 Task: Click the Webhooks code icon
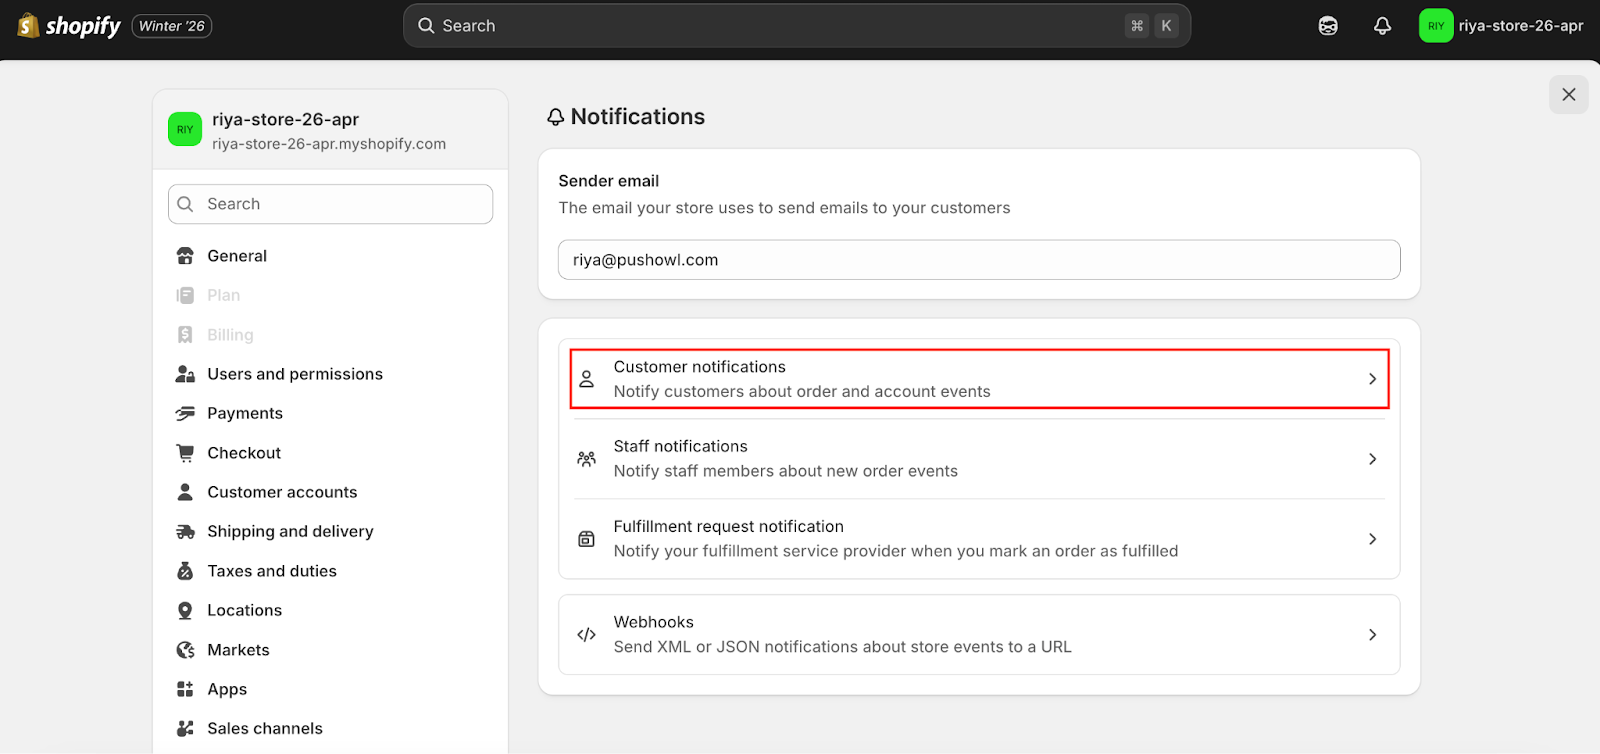pos(587,635)
